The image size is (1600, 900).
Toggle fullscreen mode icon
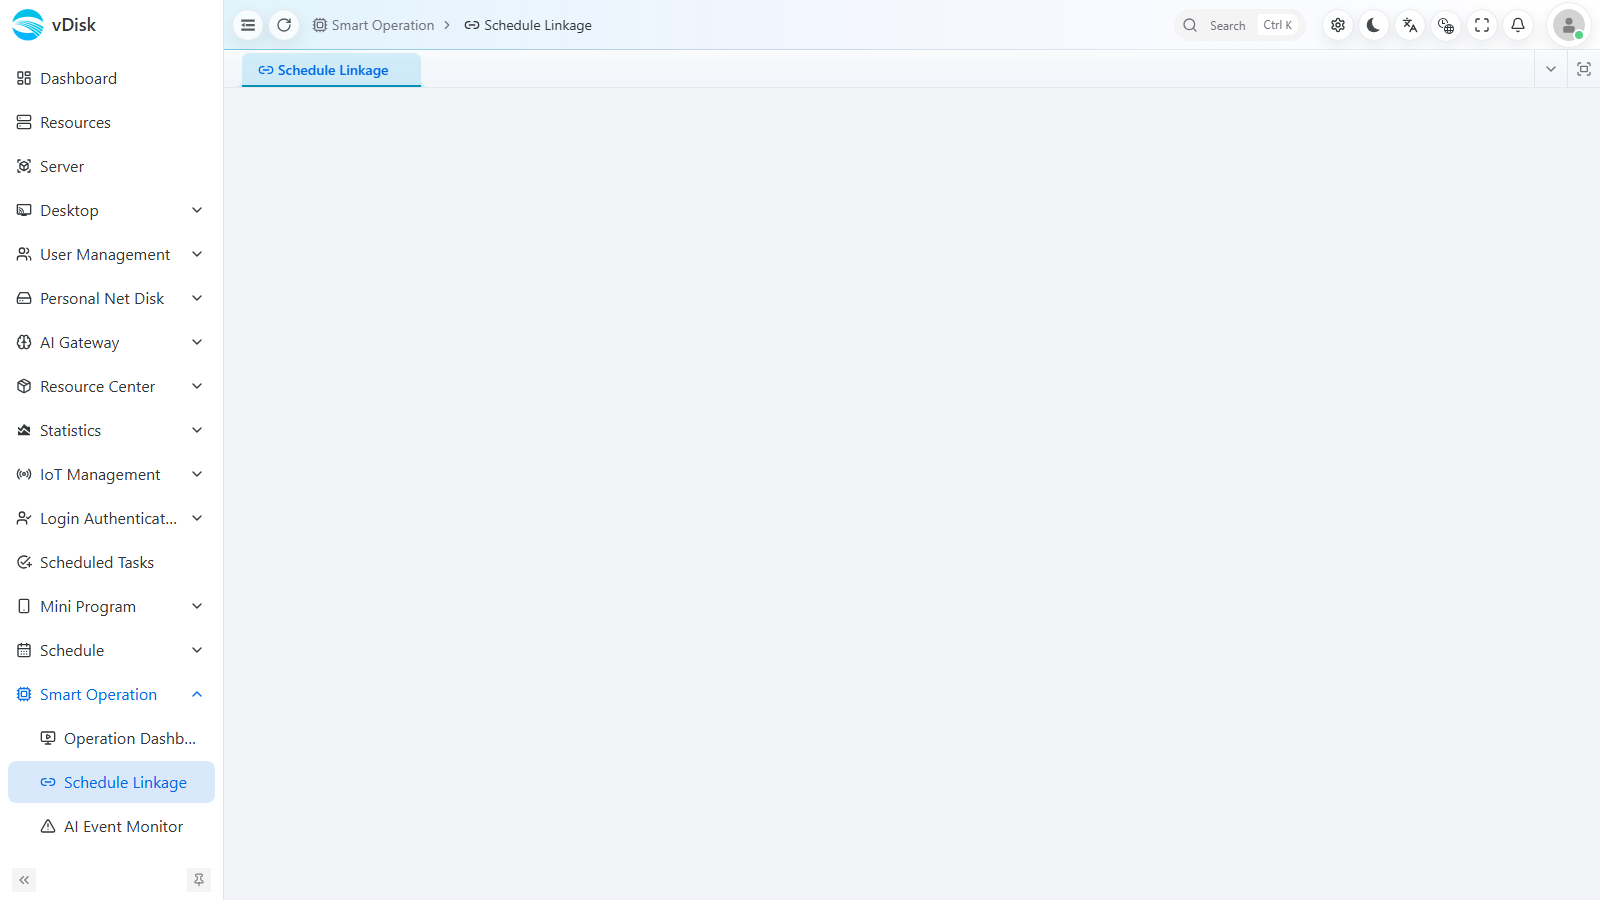(x=1482, y=25)
